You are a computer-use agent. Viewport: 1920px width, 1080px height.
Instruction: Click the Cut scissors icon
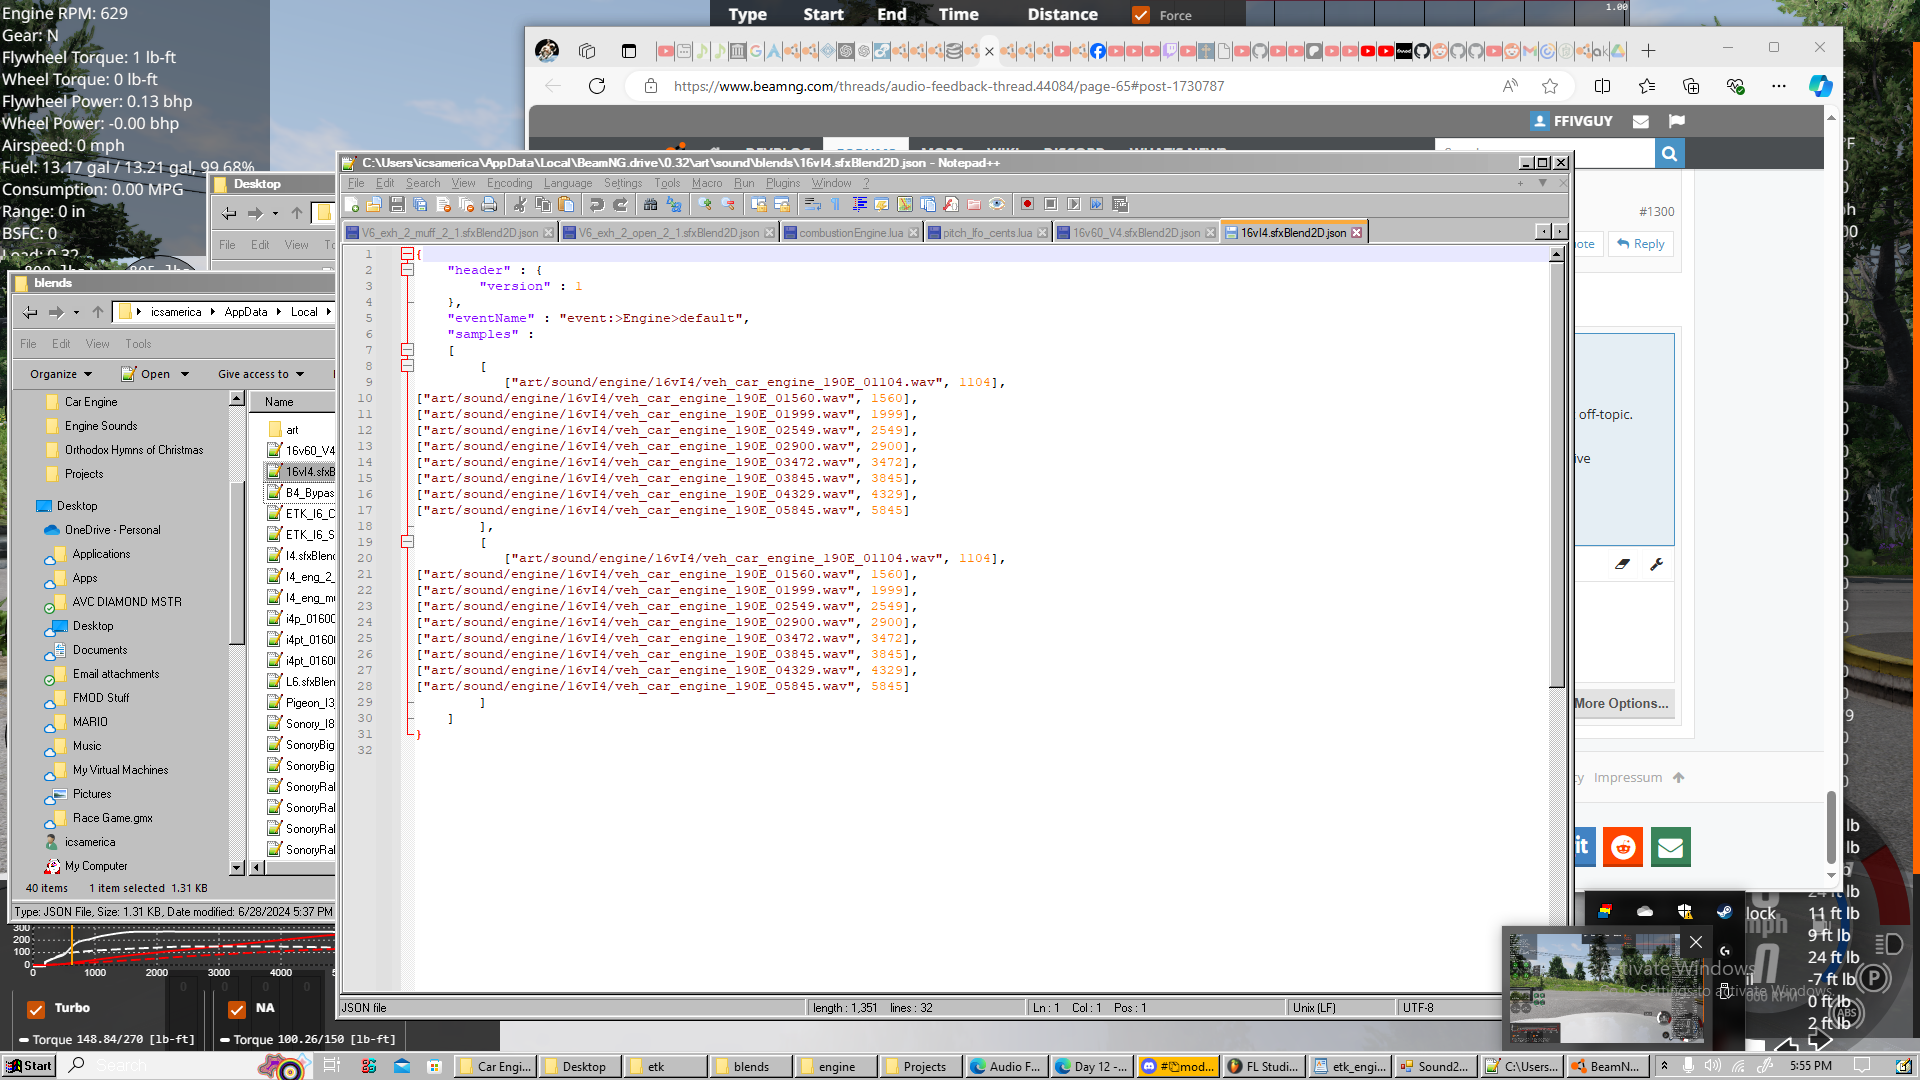tap(519, 204)
